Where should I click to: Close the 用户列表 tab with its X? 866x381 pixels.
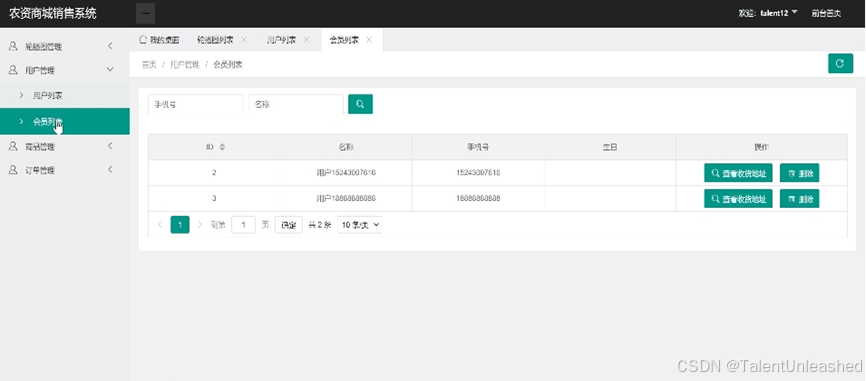[x=307, y=40]
